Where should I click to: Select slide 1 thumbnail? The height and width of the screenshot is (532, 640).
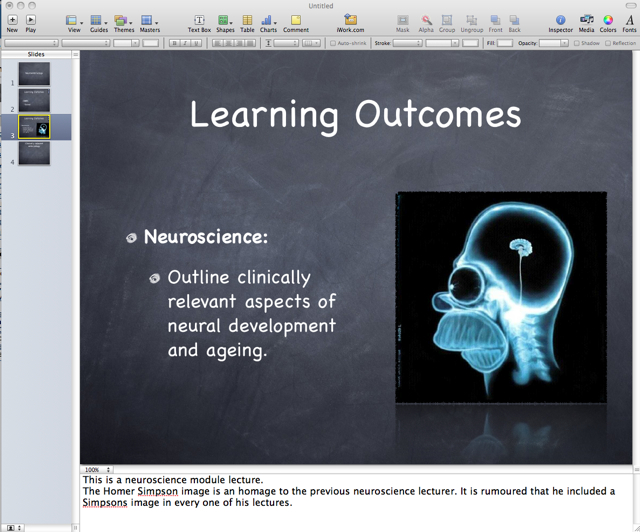tap(34, 73)
